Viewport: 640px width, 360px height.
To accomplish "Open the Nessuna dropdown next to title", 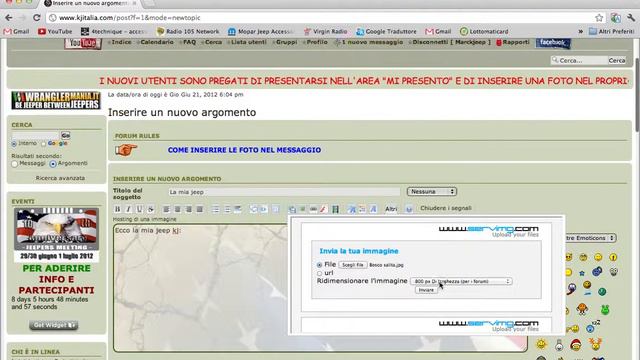I will [432, 191].
